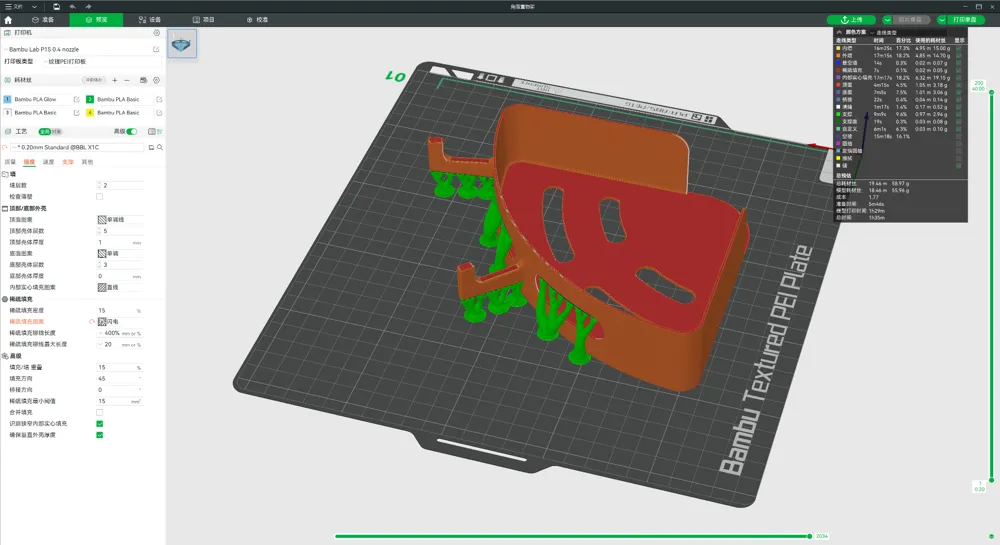This screenshot has width=1000, height=545.
Task: Add a filament with the plus icon
Action: tap(115, 80)
